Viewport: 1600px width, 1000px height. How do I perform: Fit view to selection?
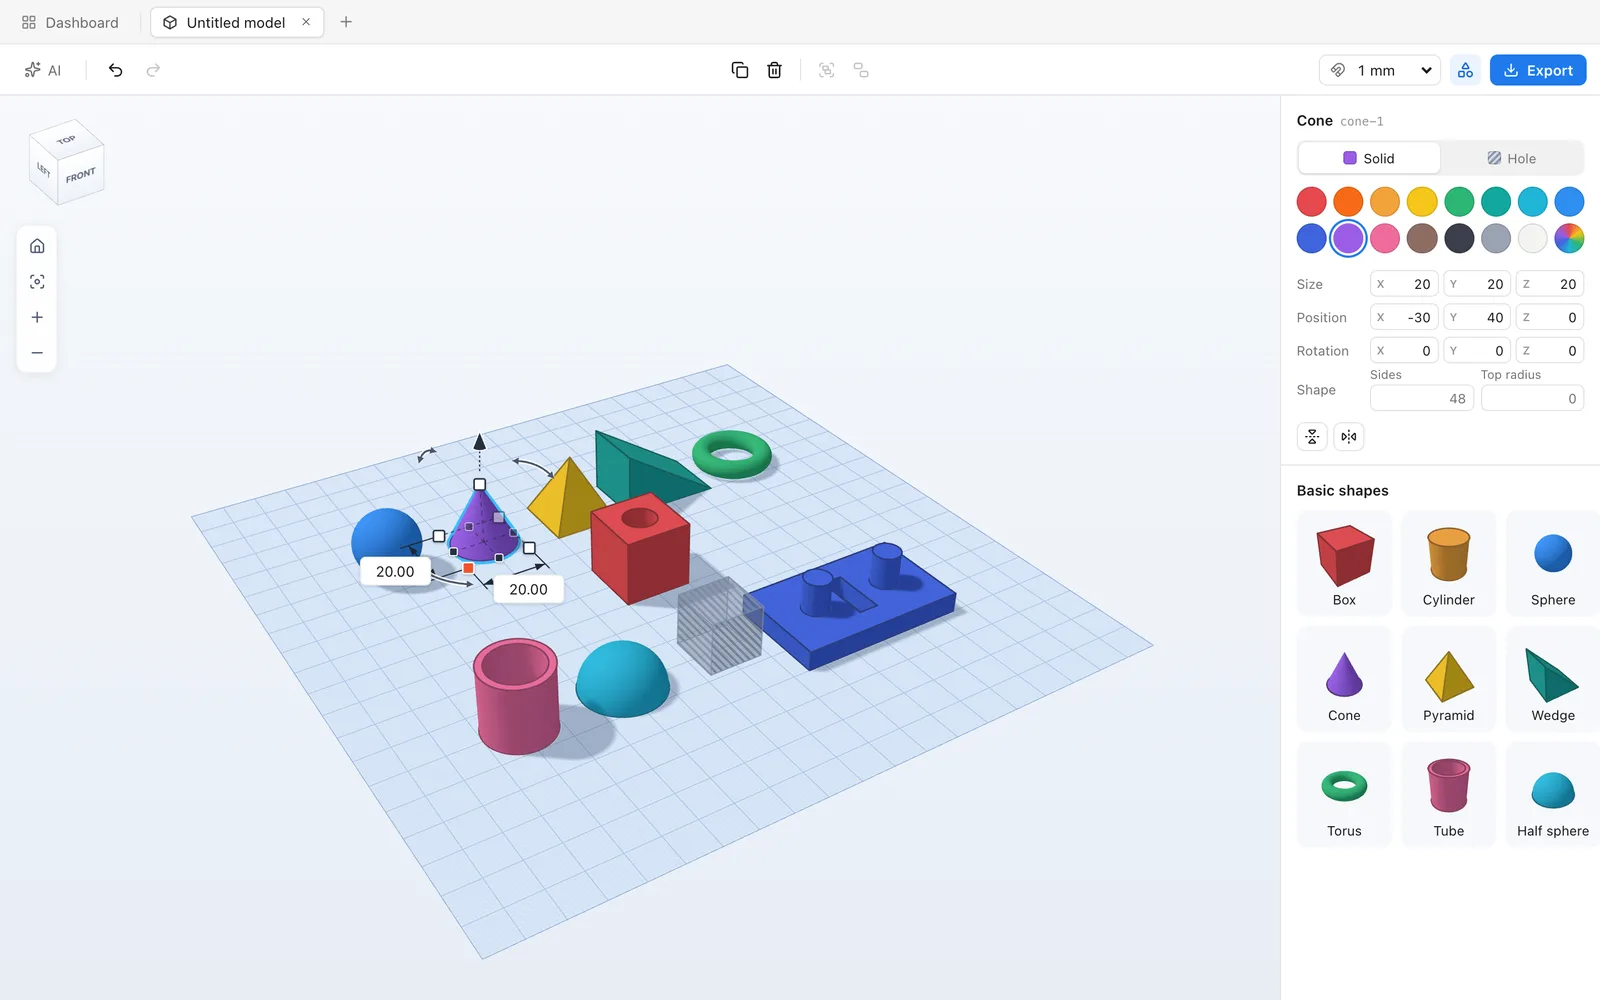37,282
